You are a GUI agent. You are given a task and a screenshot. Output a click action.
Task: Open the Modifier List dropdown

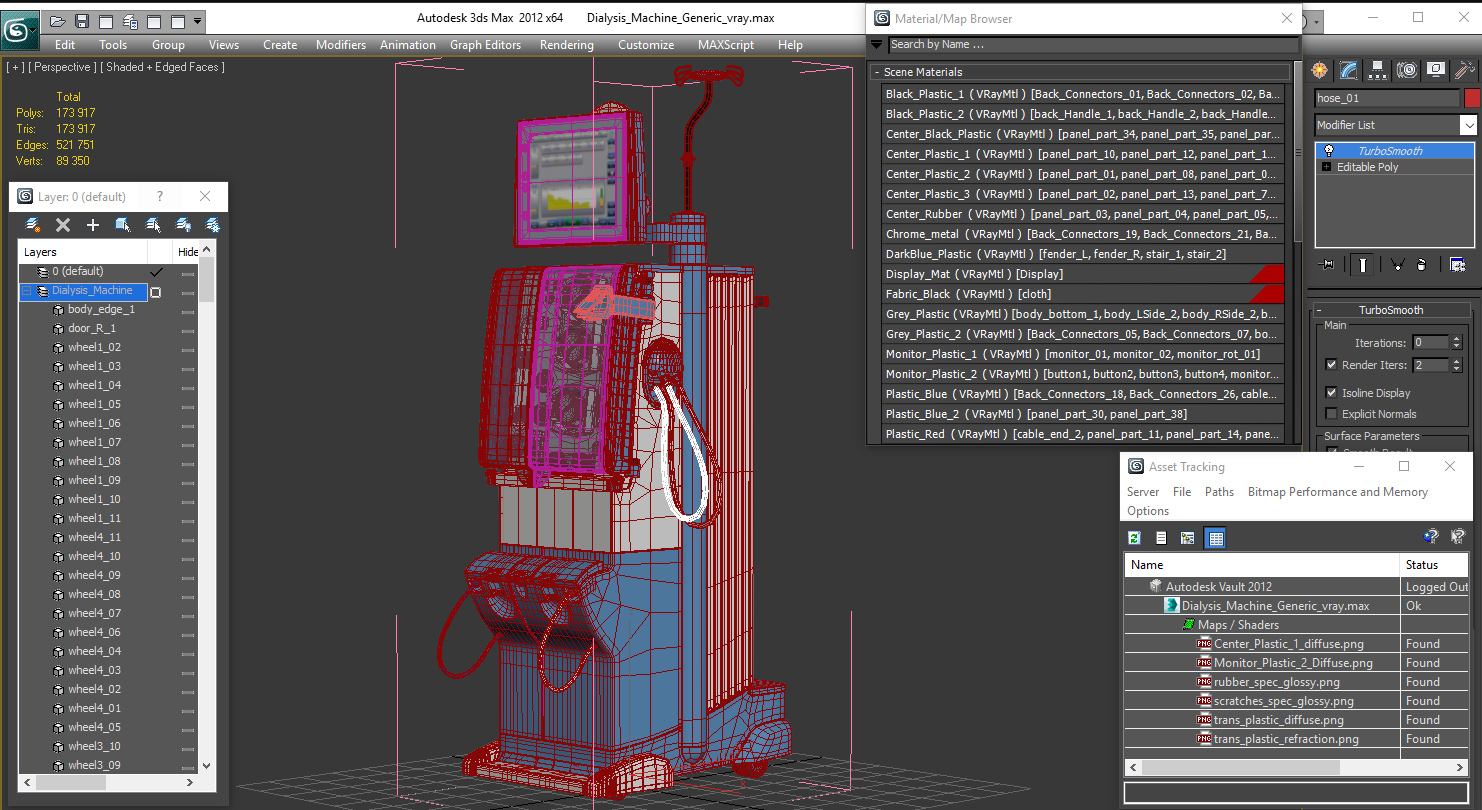[1470, 124]
